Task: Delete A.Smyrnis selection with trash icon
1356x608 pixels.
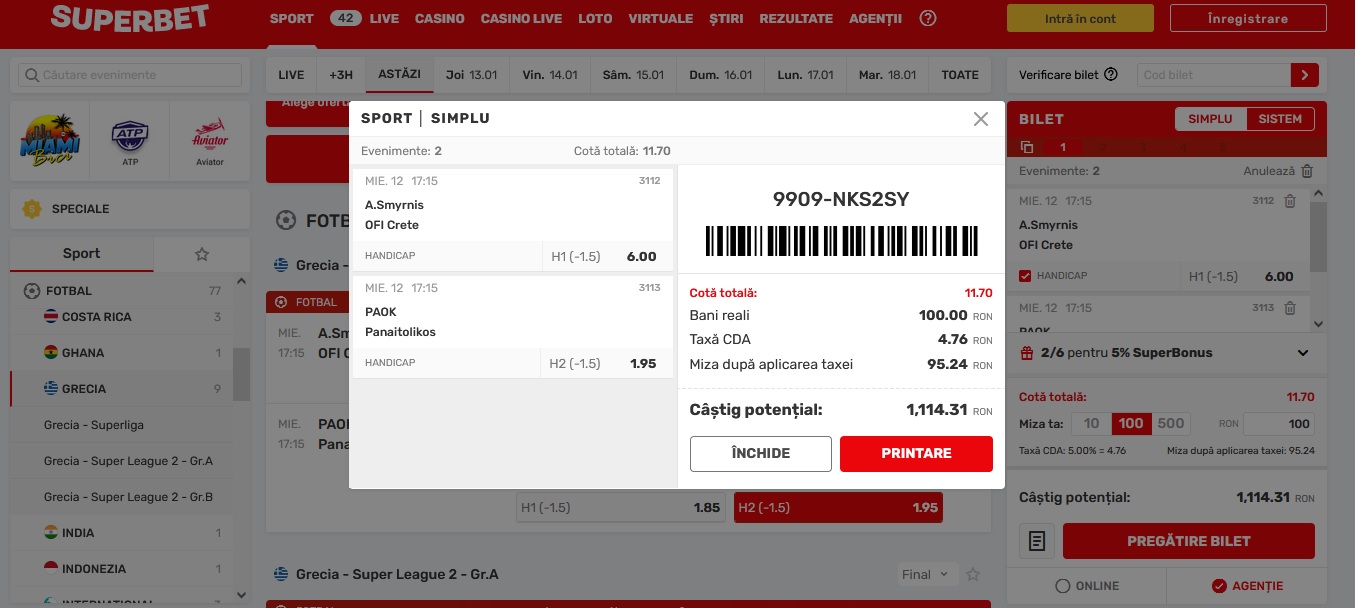Action: (x=1290, y=201)
